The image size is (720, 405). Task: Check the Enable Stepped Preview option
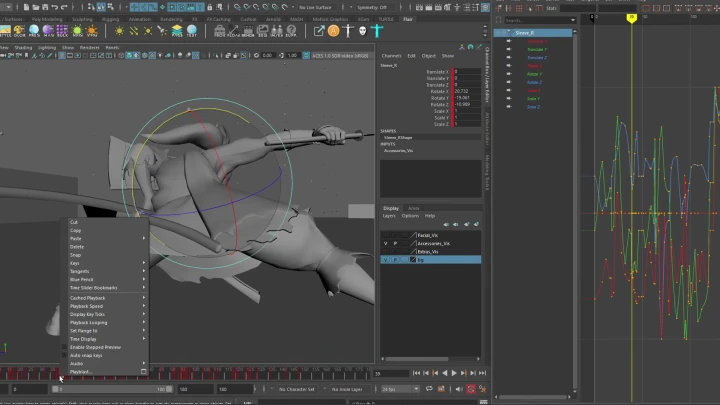pos(64,347)
